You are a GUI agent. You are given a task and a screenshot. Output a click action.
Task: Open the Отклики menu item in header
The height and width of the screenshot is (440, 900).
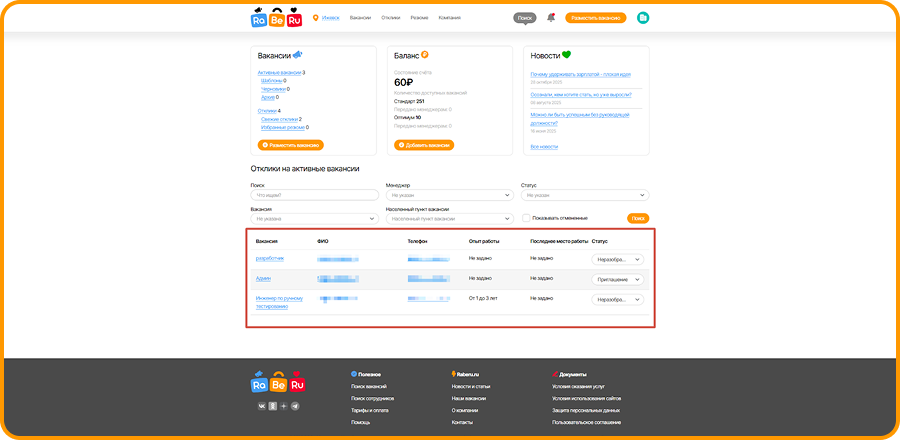point(390,18)
